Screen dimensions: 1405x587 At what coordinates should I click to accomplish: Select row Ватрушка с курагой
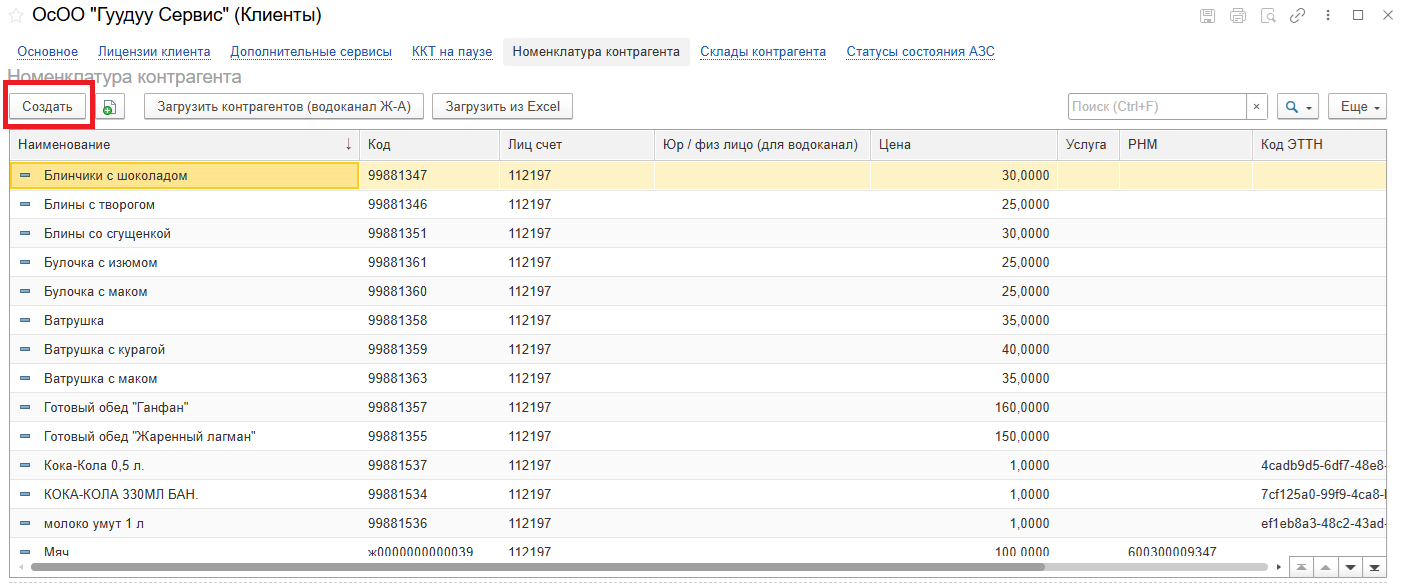(x=698, y=349)
